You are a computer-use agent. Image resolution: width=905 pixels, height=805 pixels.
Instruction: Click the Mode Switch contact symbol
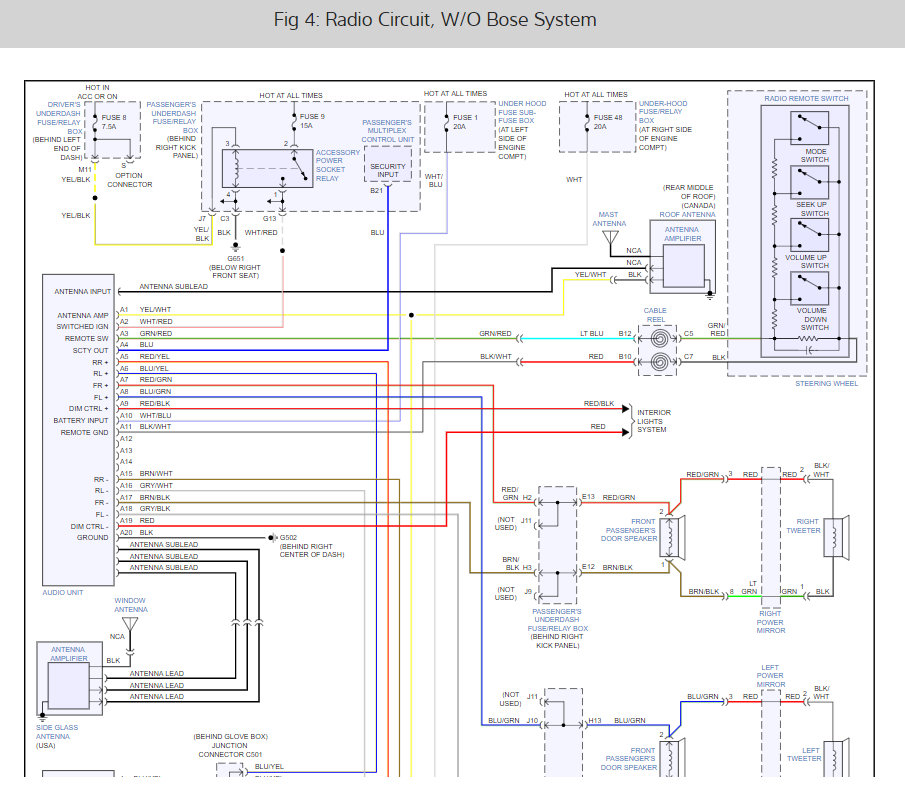[809, 128]
